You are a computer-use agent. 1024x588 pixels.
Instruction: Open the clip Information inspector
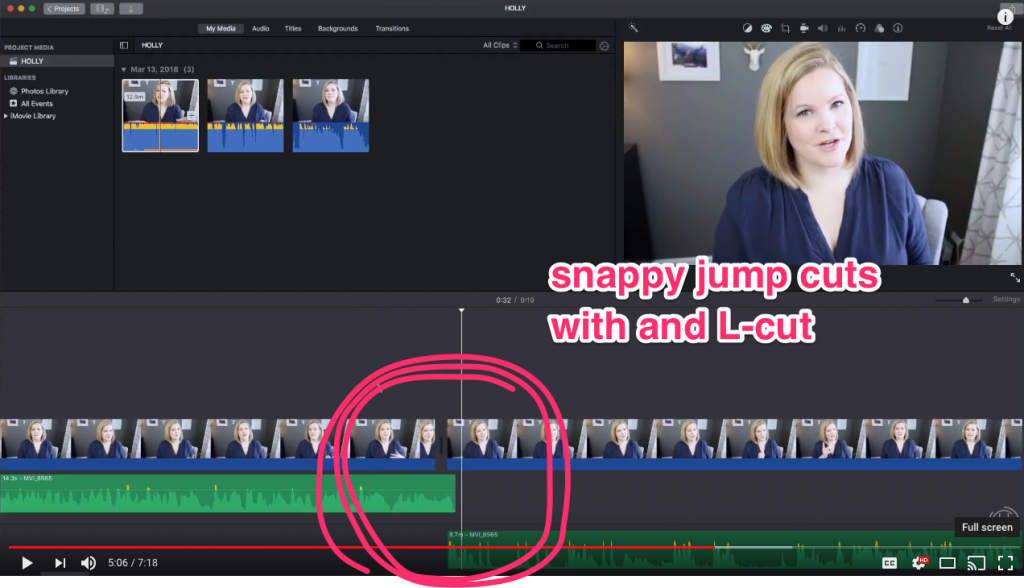(x=898, y=29)
